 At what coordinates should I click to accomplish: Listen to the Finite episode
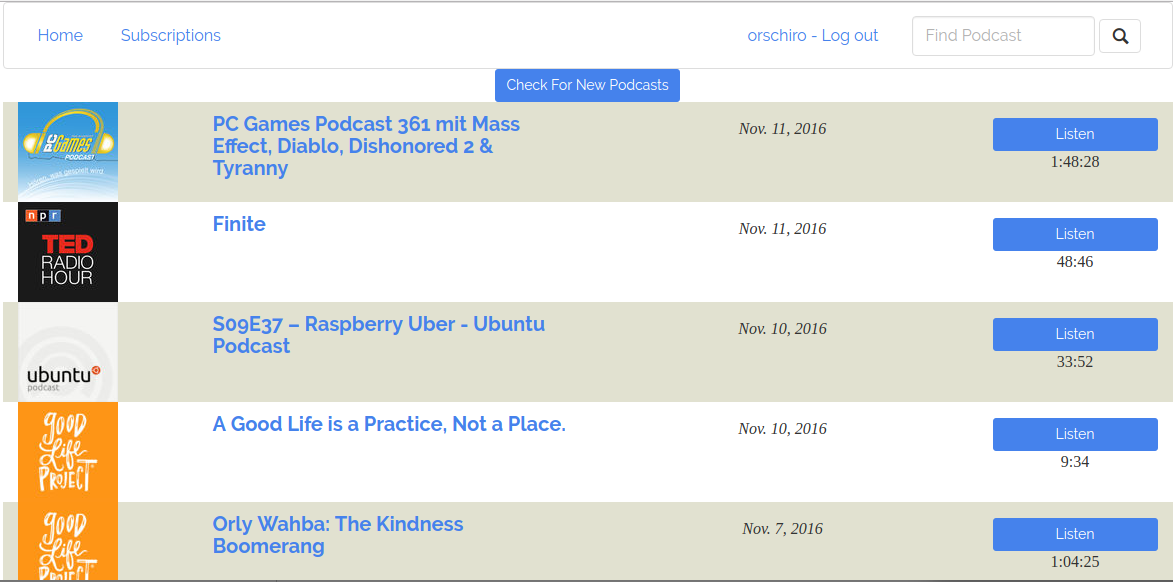tap(1074, 234)
